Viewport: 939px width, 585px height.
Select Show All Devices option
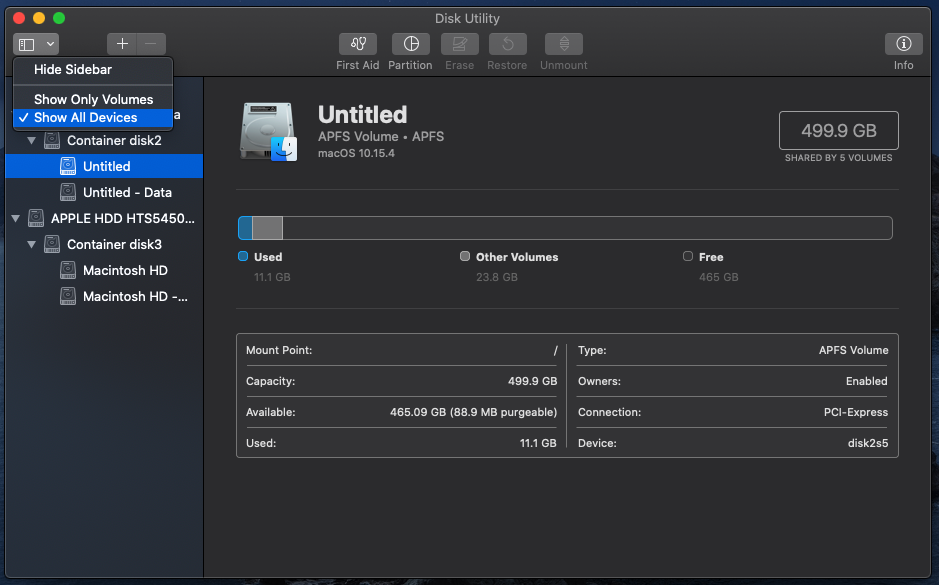pyautogui.click(x=93, y=117)
